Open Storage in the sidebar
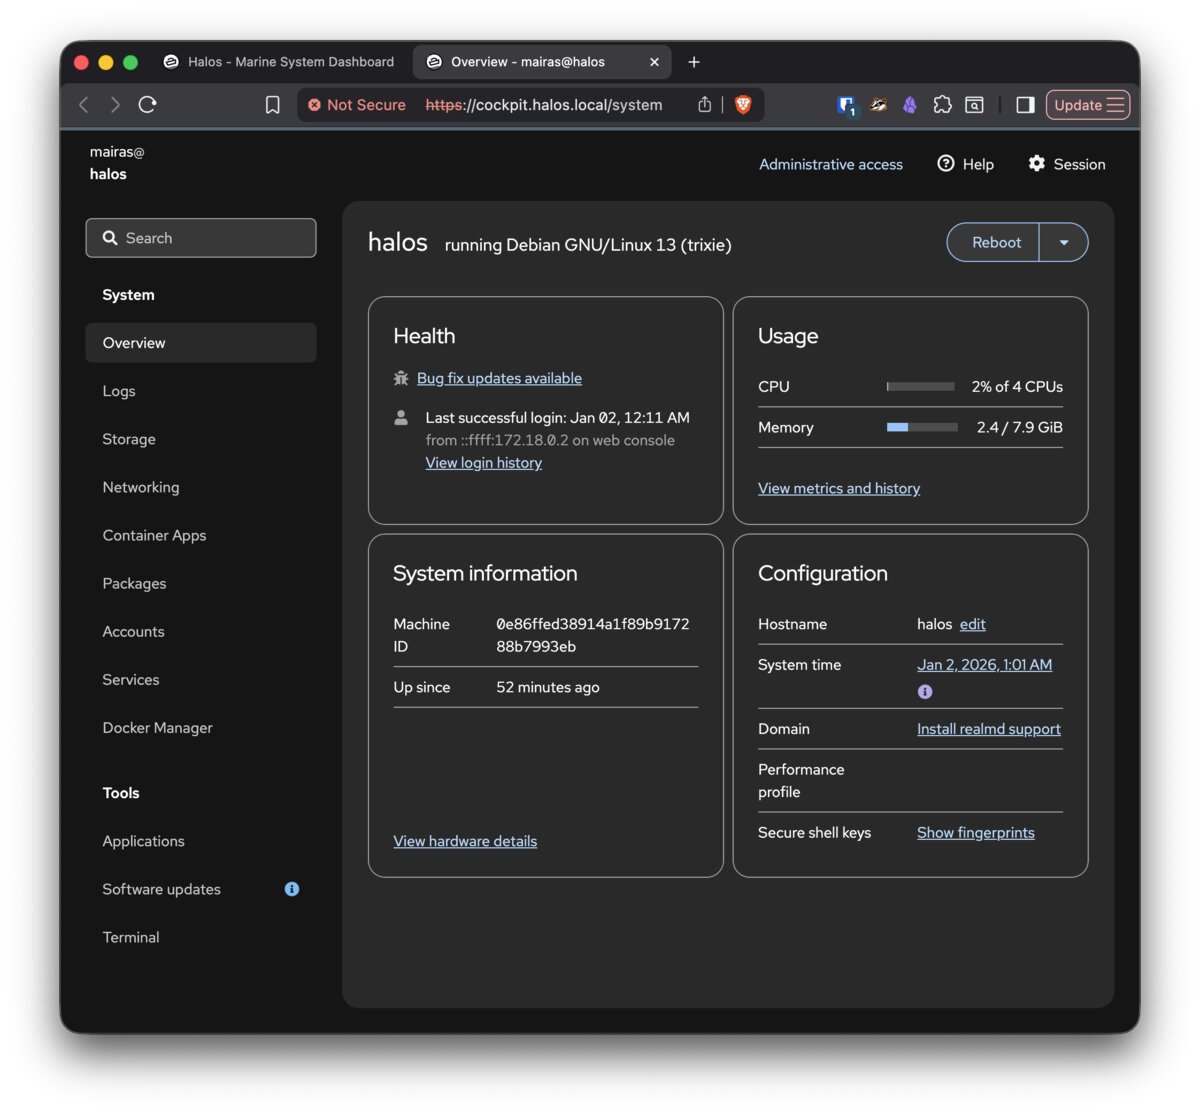The width and height of the screenshot is (1200, 1113). pos(129,439)
